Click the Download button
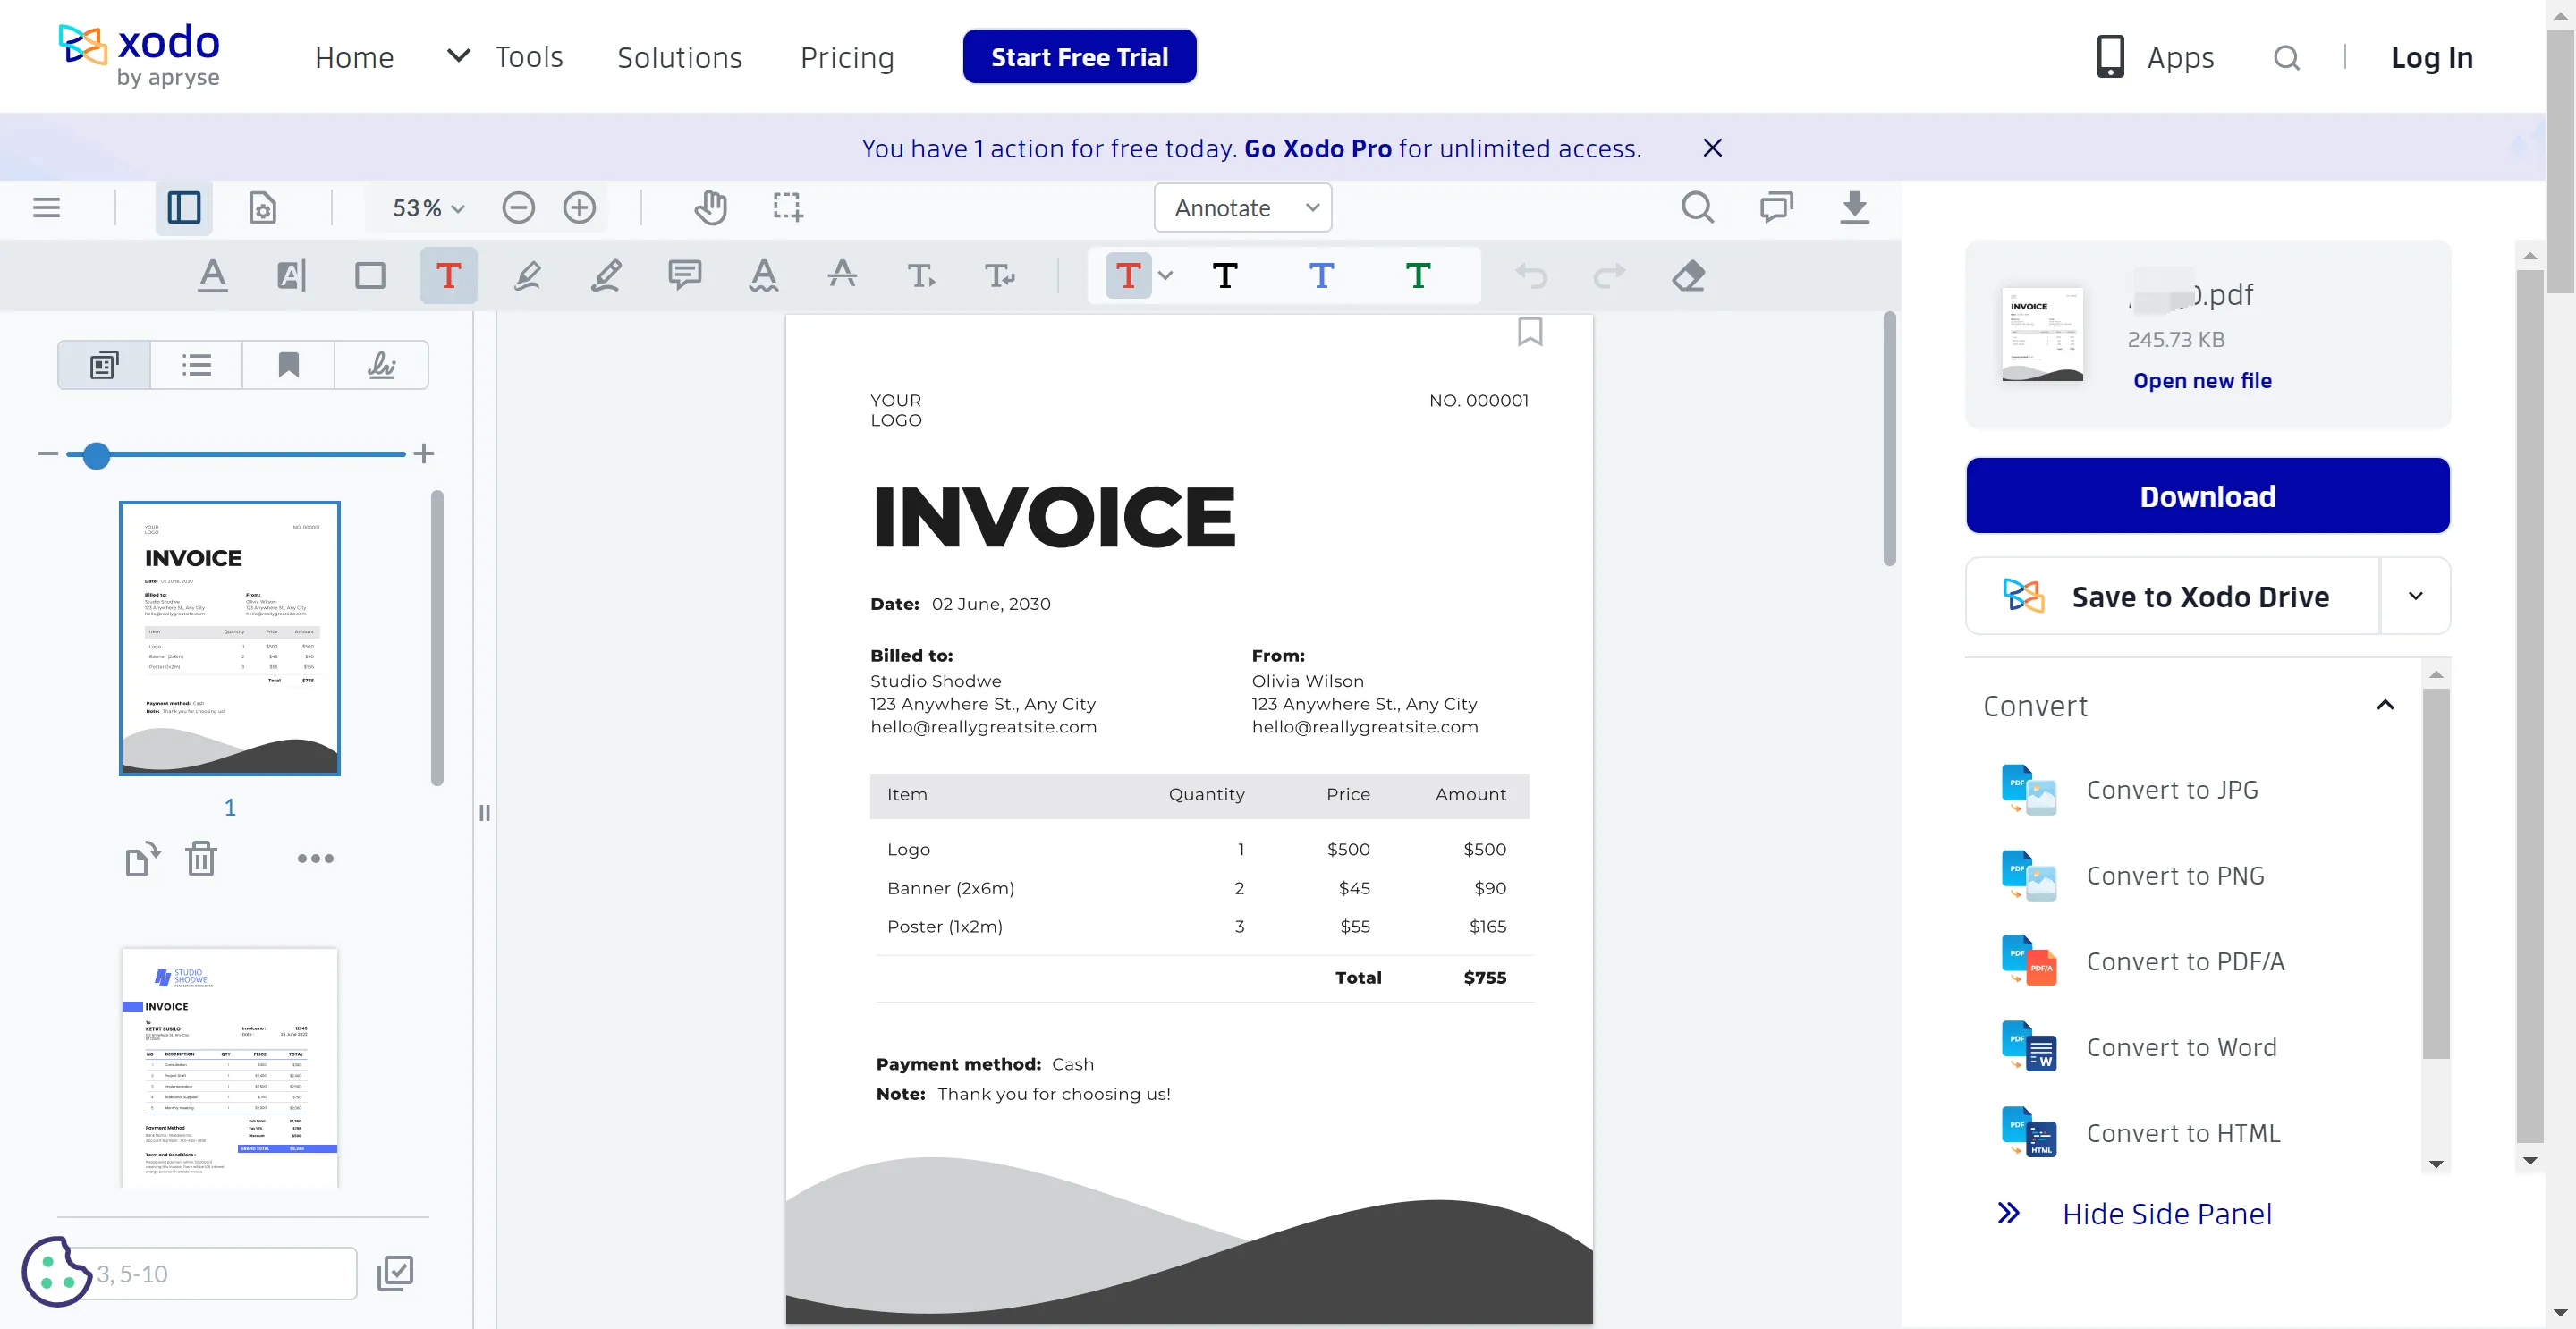Image resolution: width=2576 pixels, height=1329 pixels. tap(2208, 495)
